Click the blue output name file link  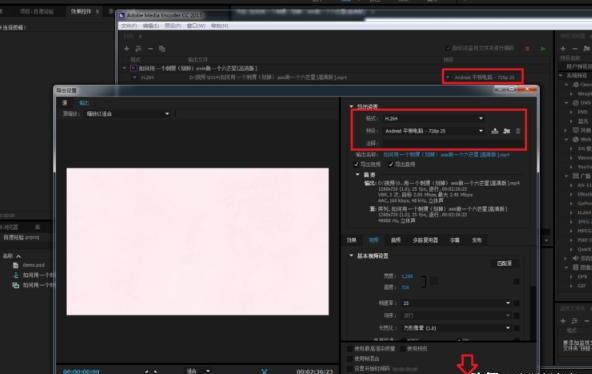click(446, 155)
